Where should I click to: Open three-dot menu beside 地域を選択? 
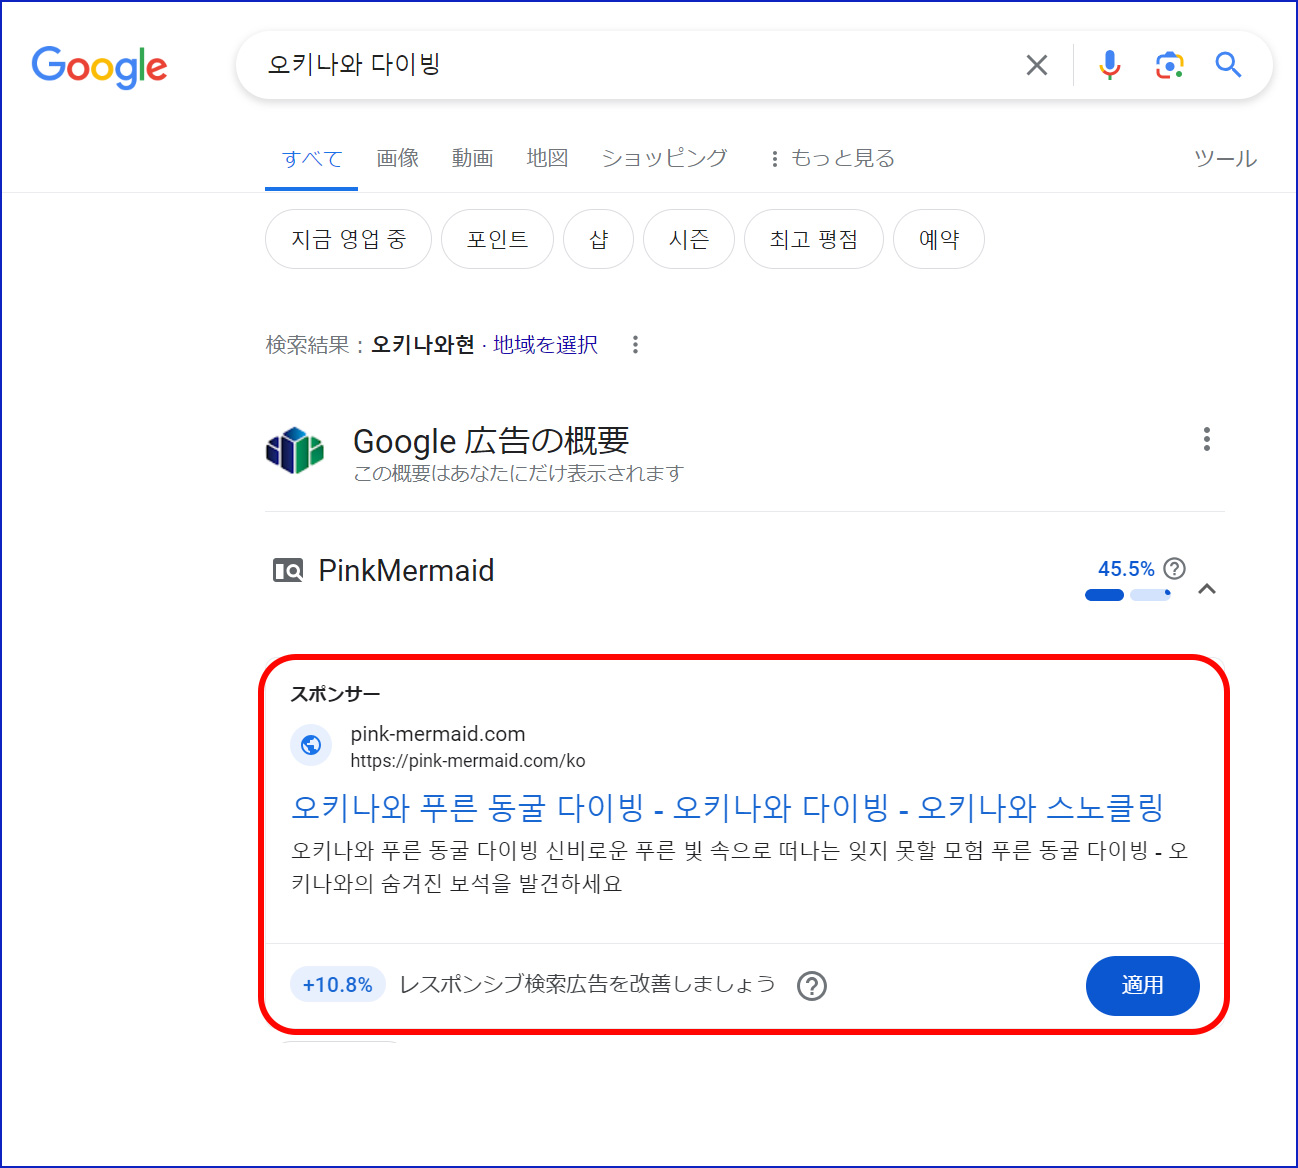click(x=635, y=345)
